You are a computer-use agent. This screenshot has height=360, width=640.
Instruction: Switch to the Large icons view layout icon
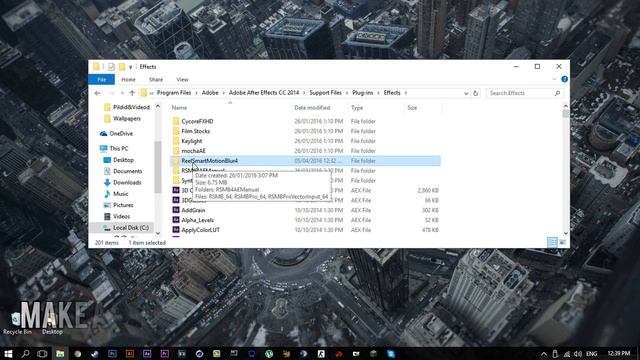pos(562,242)
